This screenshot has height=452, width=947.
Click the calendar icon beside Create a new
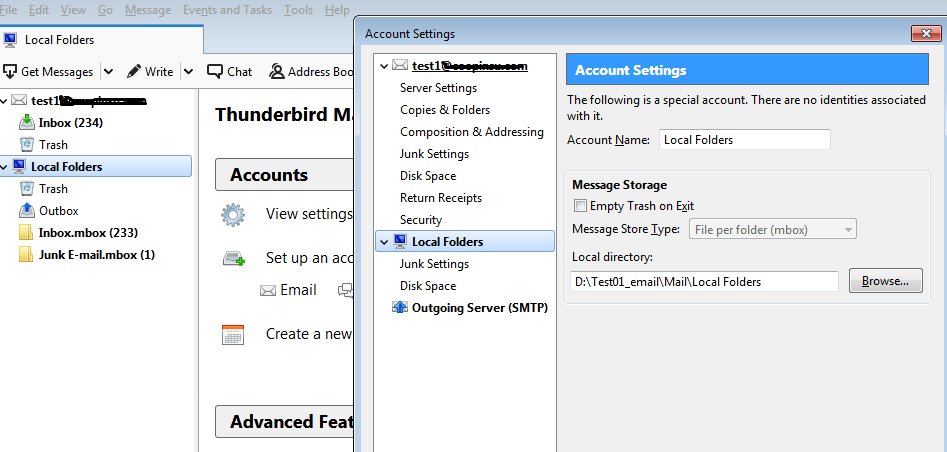[x=233, y=335]
